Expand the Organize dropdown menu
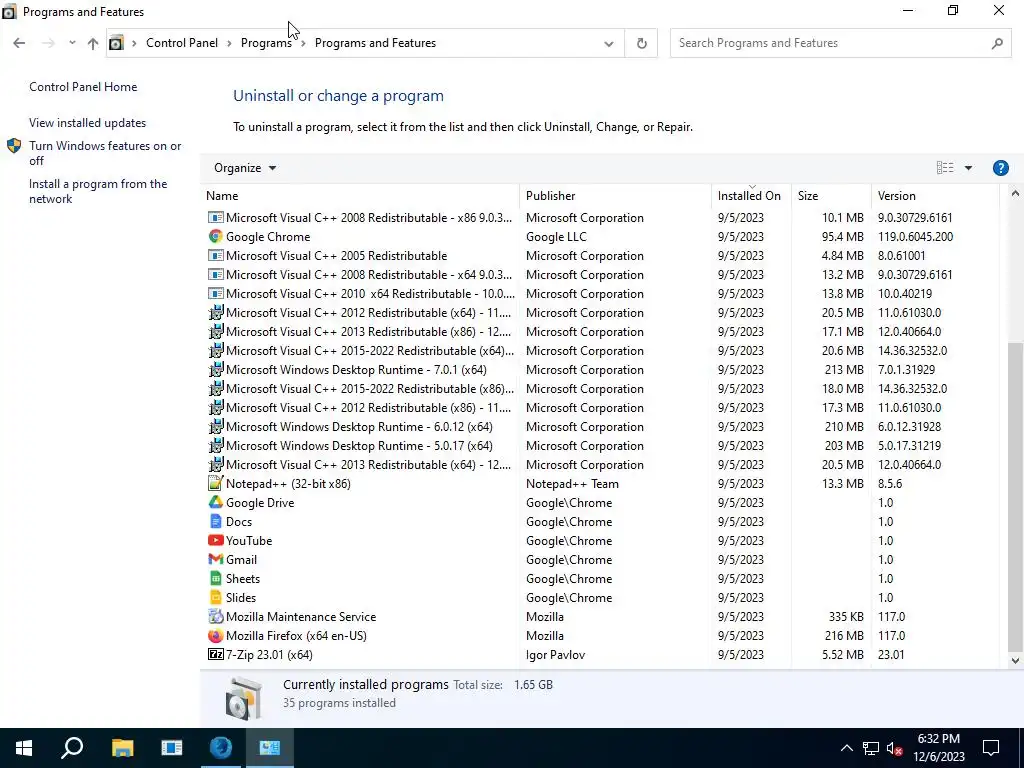1024x768 pixels. tap(245, 168)
